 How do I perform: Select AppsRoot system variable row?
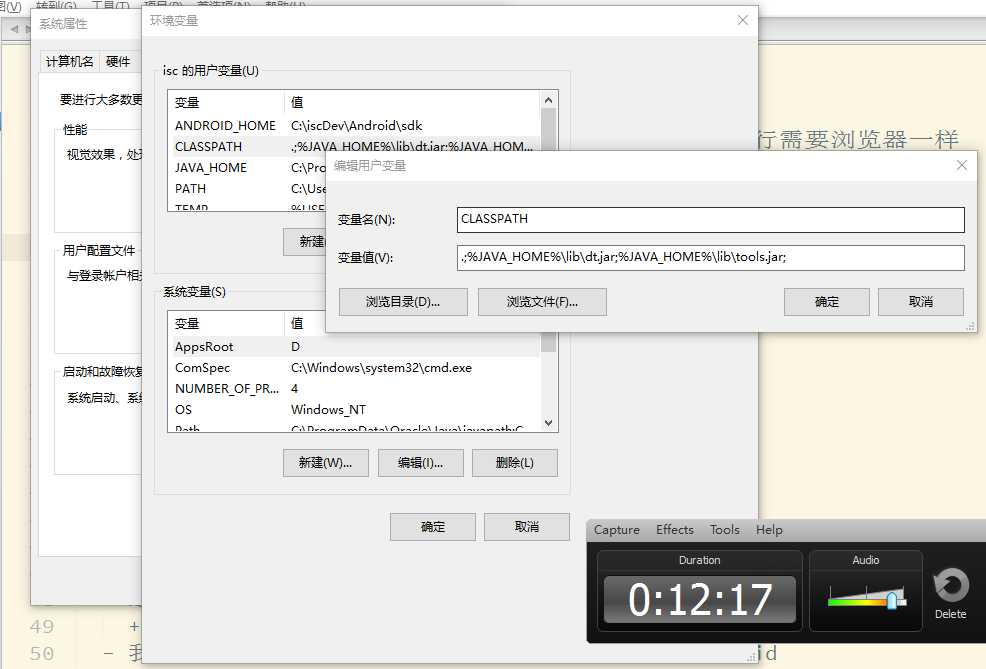(x=355, y=346)
